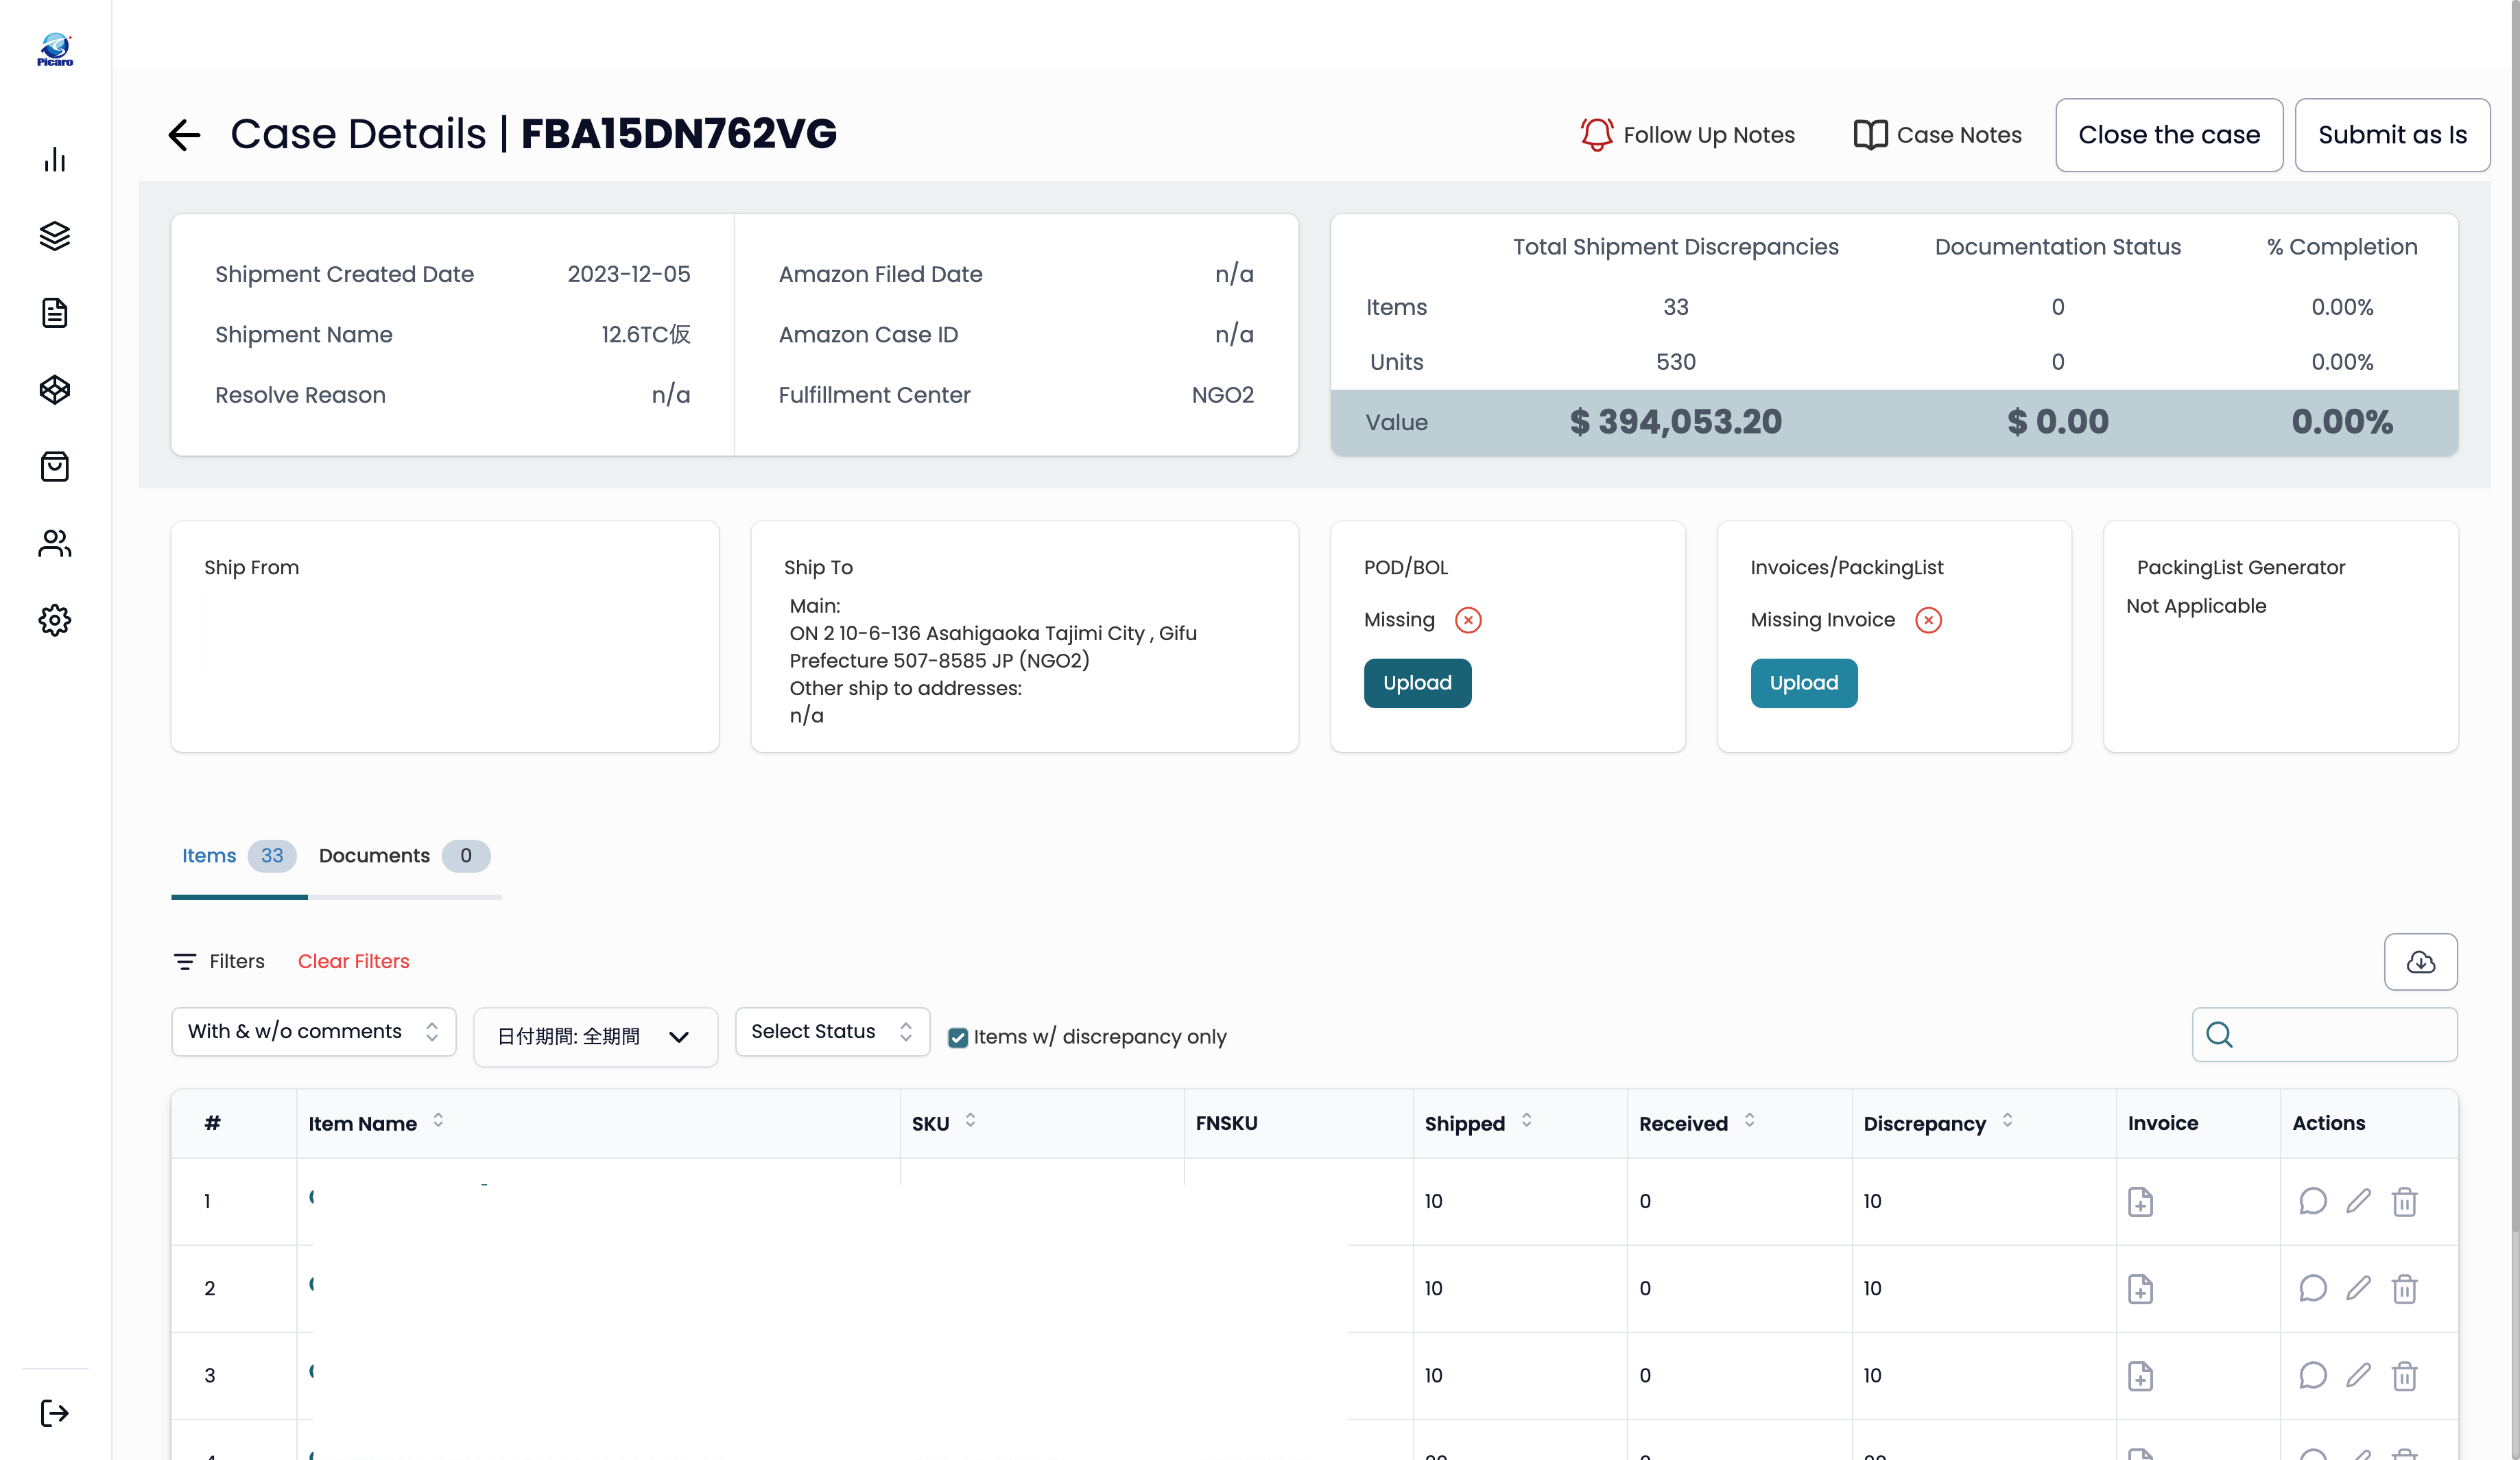Click the Close the case button
This screenshot has height=1460, width=2520.
coord(2169,135)
